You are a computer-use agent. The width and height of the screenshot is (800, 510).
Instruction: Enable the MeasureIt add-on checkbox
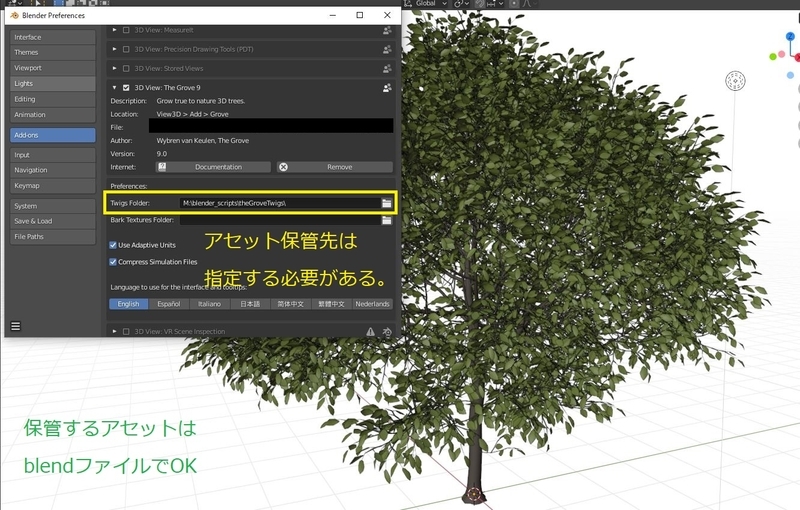(x=126, y=30)
